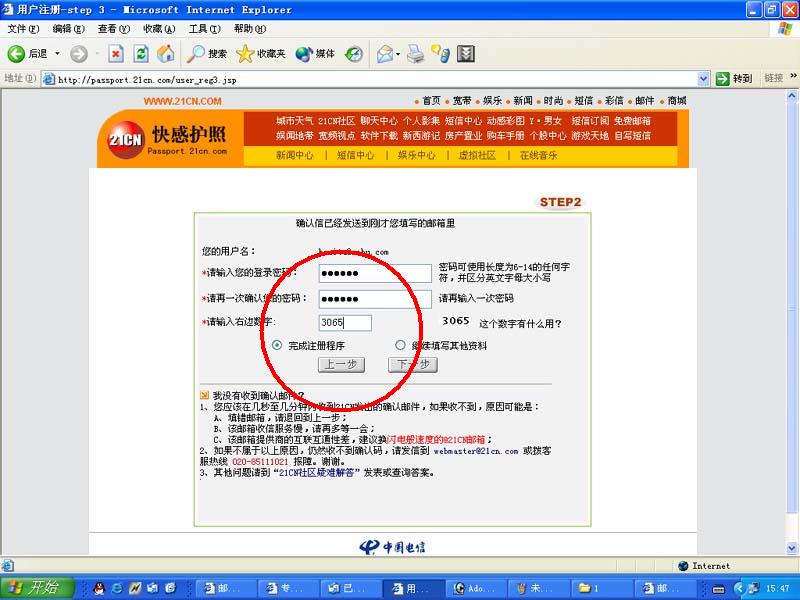Go to the Home page icon
The width and height of the screenshot is (800, 600).
(165, 54)
